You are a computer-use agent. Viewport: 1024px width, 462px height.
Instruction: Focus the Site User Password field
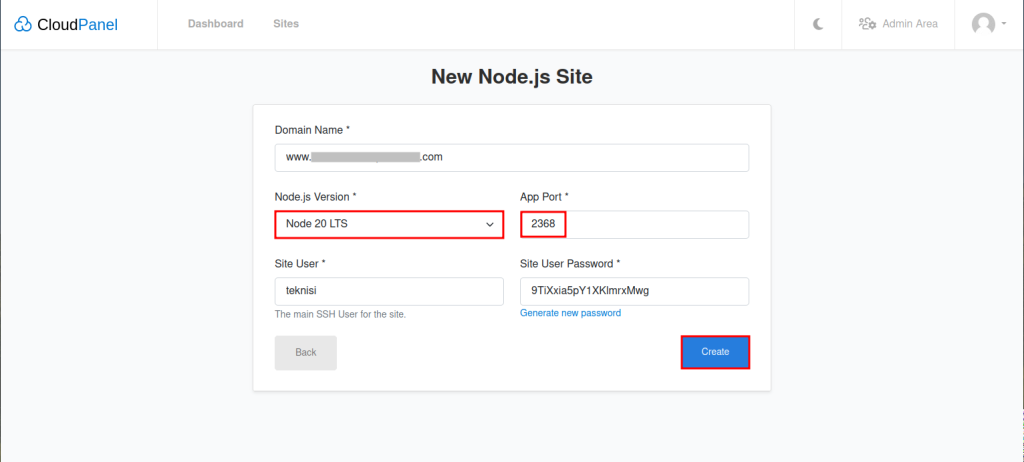click(634, 291)
